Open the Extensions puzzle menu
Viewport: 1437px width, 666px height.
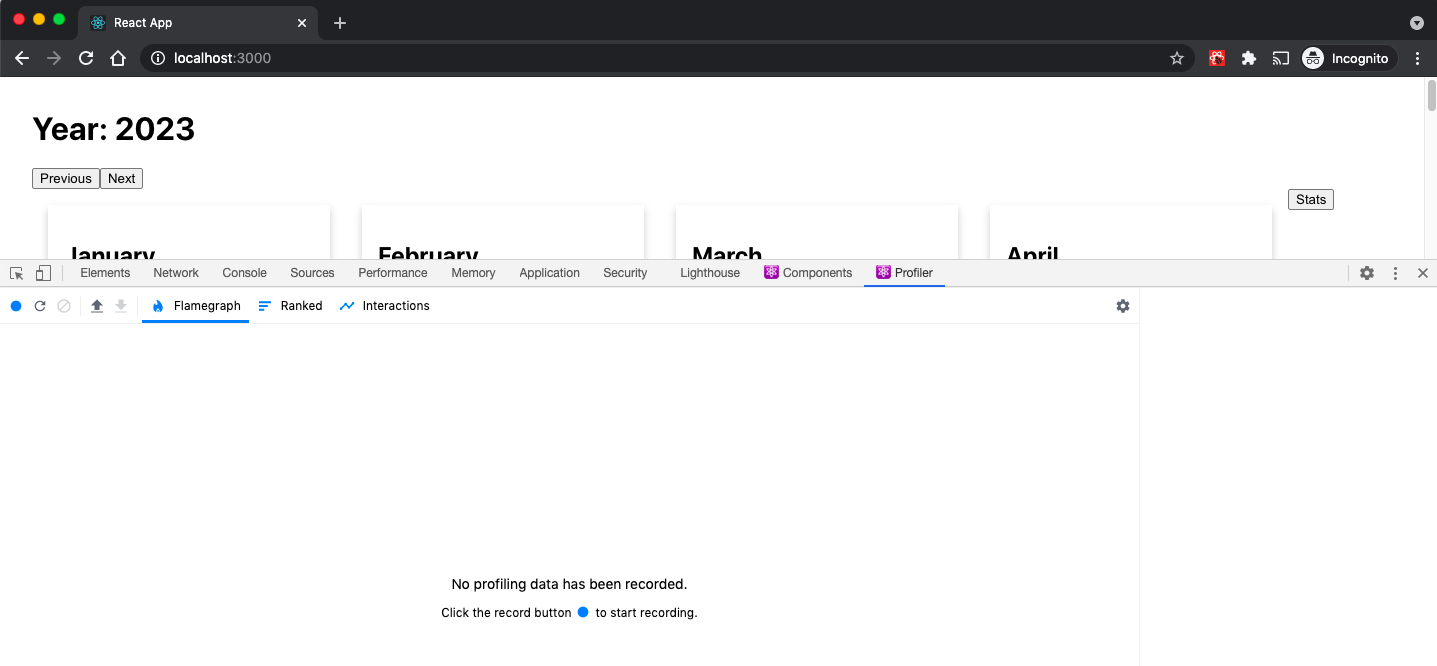pyautogui.click(x=1249, y=58)
